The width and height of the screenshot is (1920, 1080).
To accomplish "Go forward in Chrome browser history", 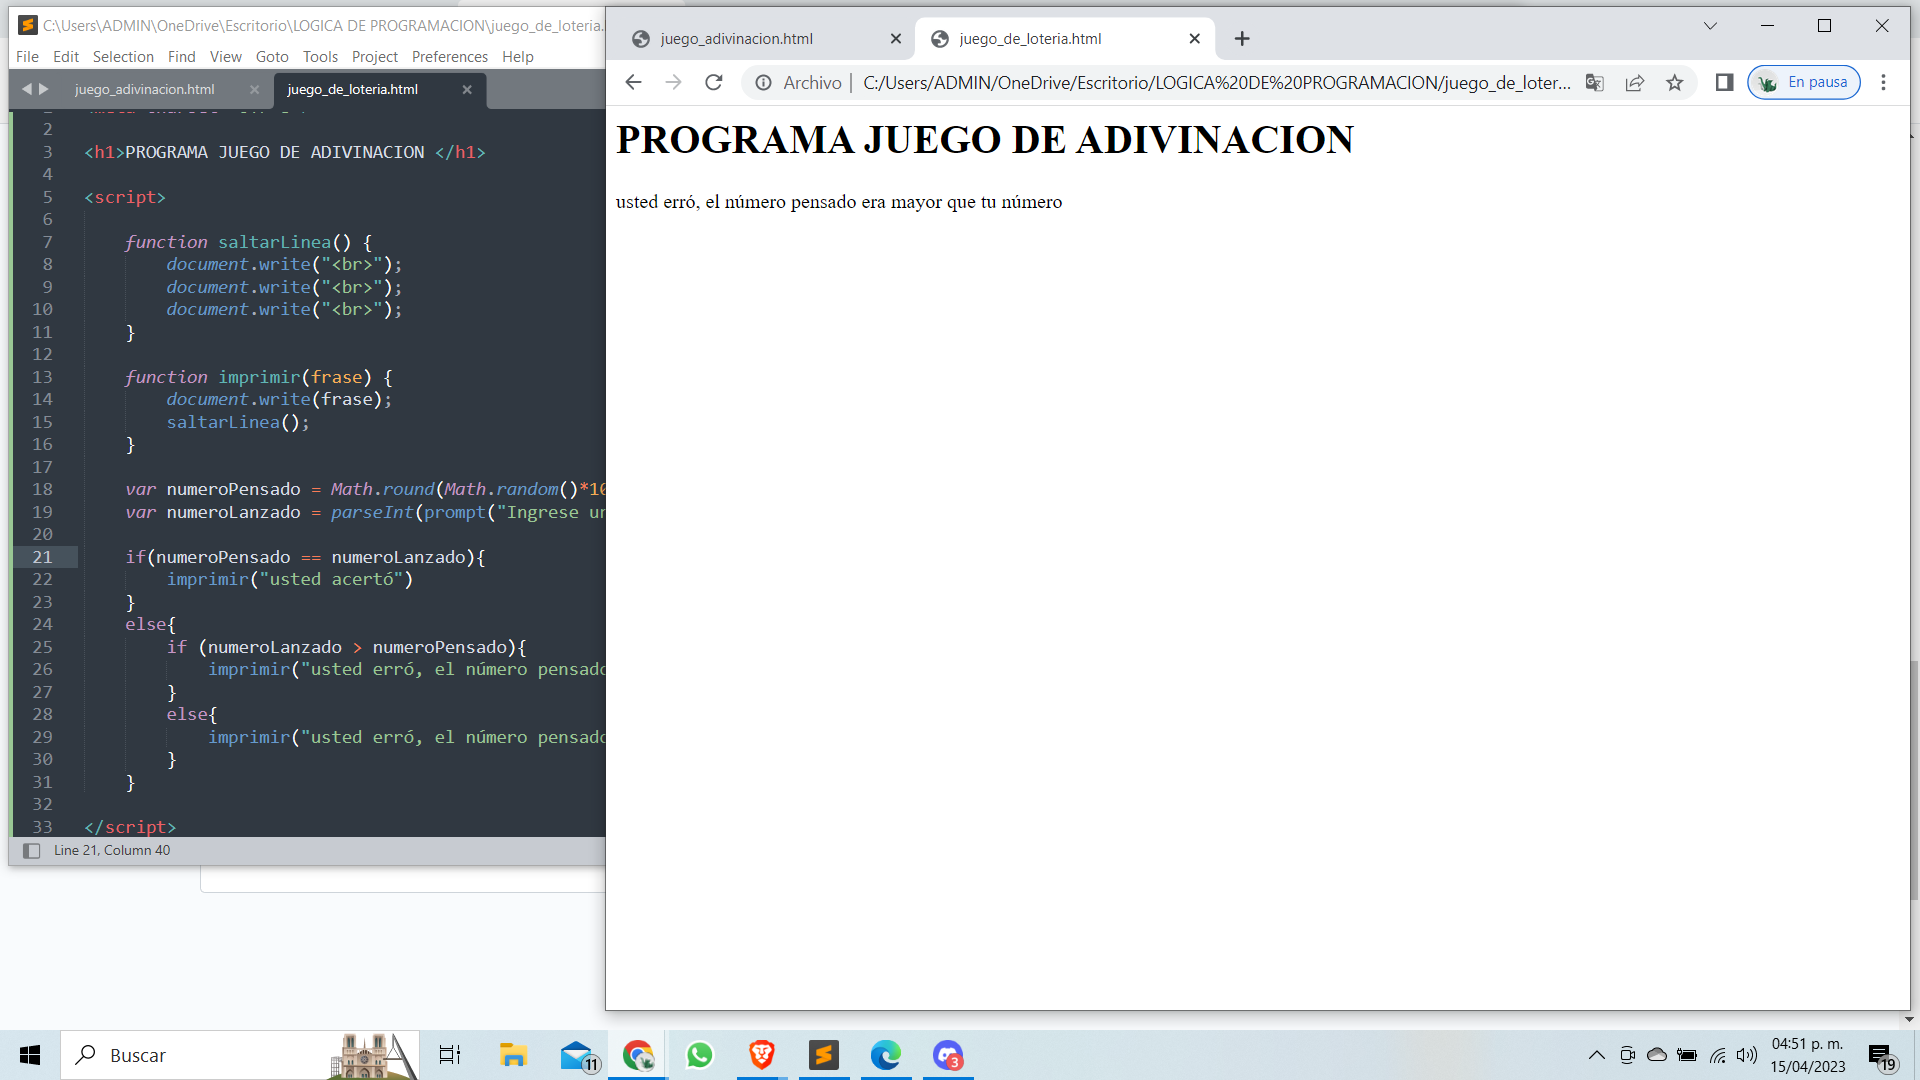I will [x=673, y=82].
